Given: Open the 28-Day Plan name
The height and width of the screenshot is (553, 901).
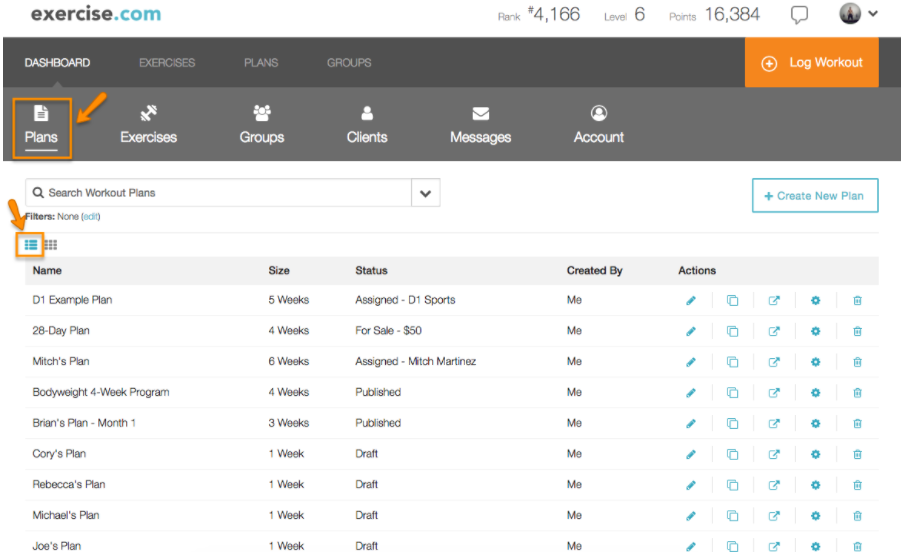Looking at the screenshot, I should [x=61, y=331].
